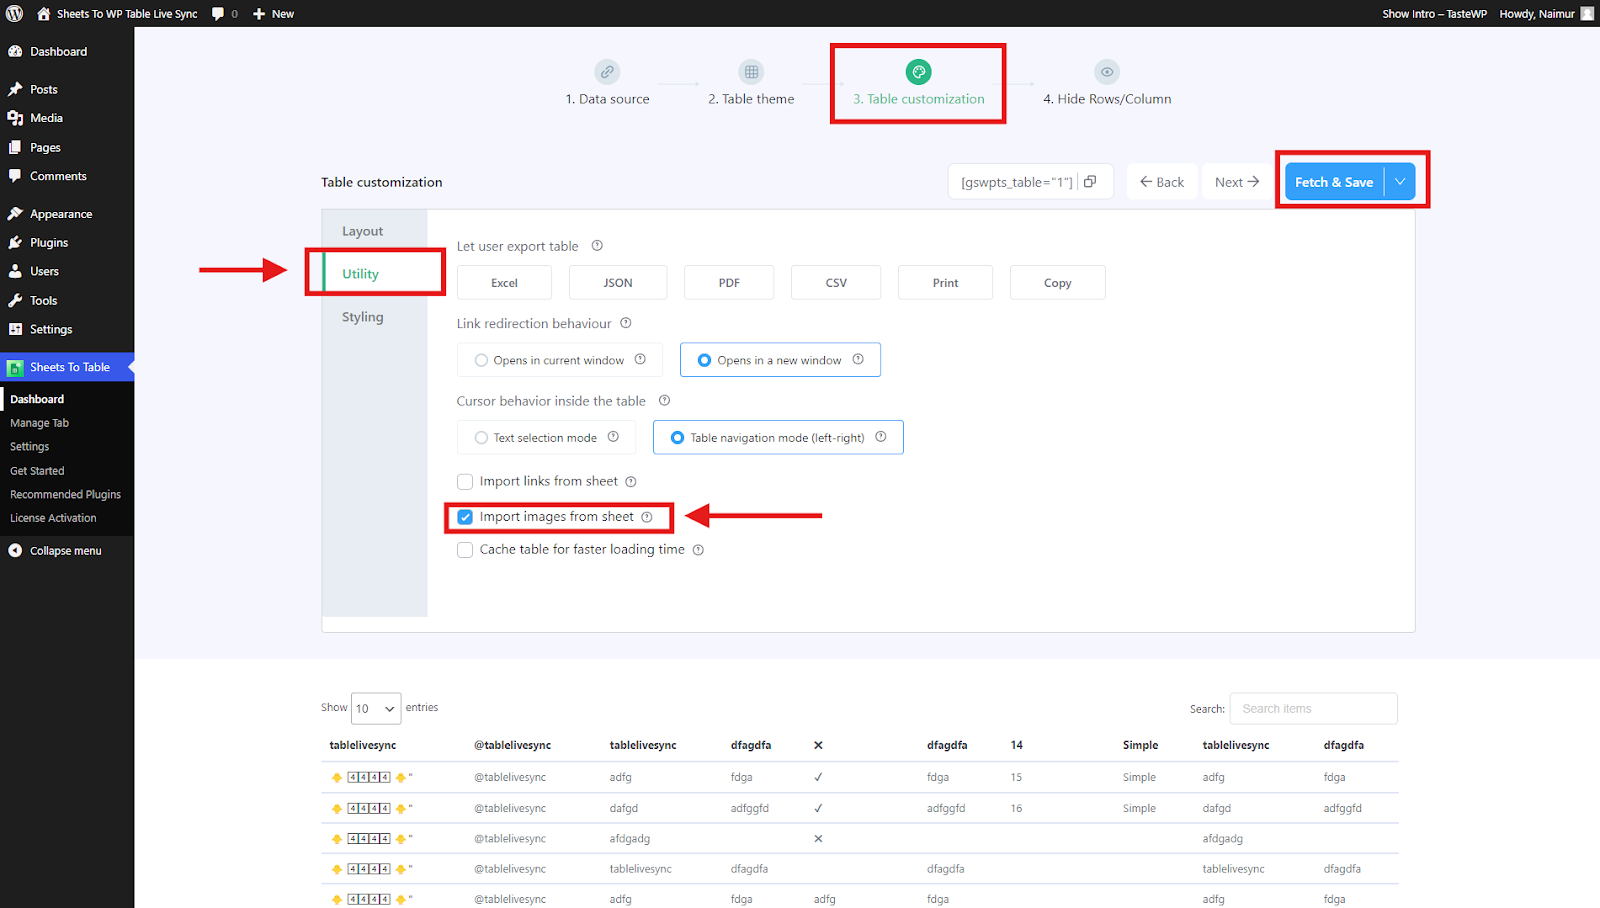Toggle the Excel export button
The image size is (1600, 908).
tap(504, 283)
